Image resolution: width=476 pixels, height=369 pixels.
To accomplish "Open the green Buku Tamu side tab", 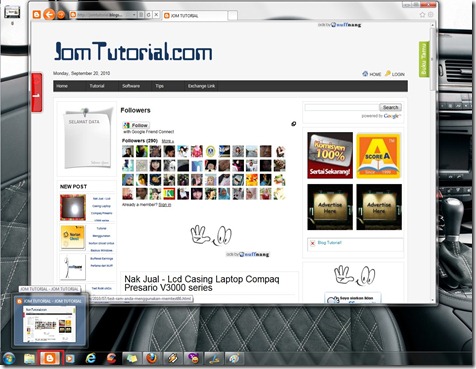I will coord(424,59).
